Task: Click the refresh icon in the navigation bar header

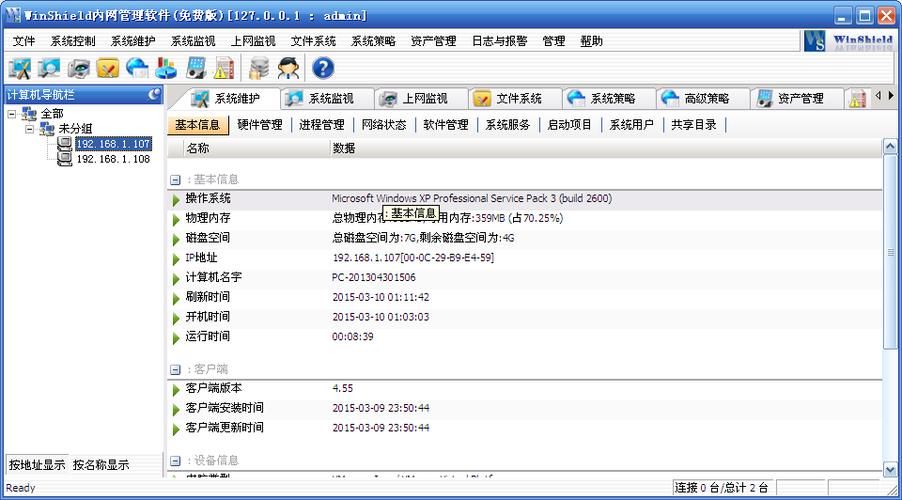Action: (x=154, y=94)
